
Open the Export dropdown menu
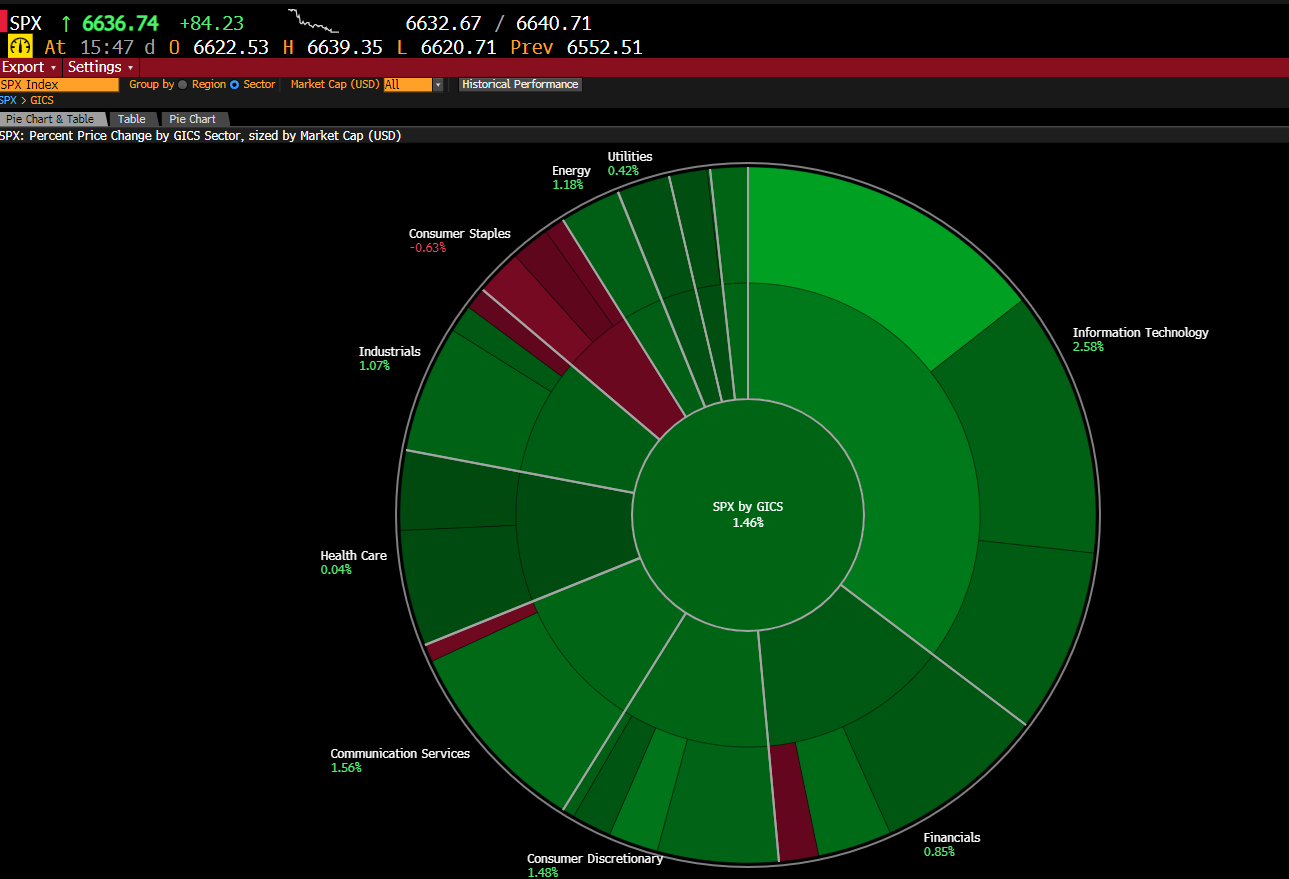[x=29, y=67]
